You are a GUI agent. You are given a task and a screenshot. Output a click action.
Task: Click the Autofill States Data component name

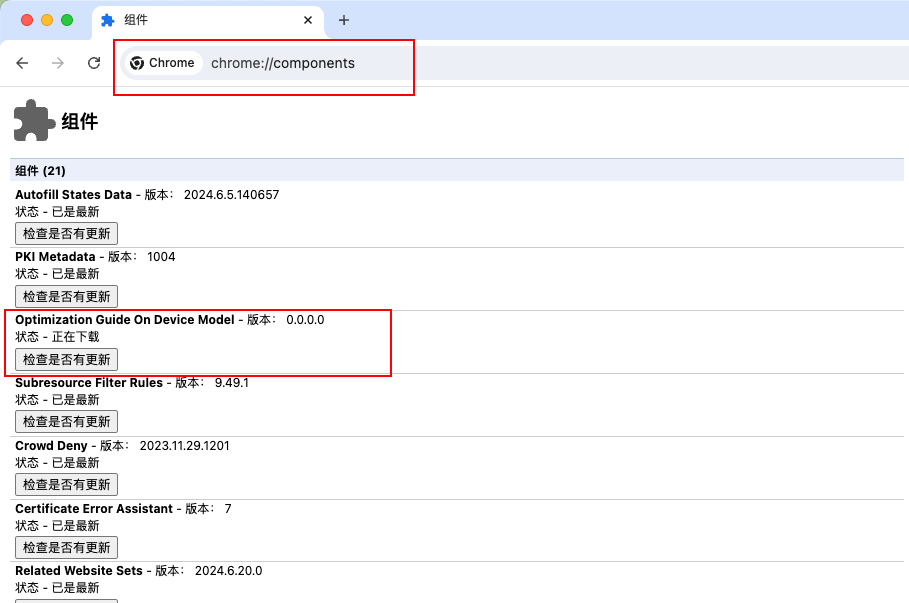point(74,195)
